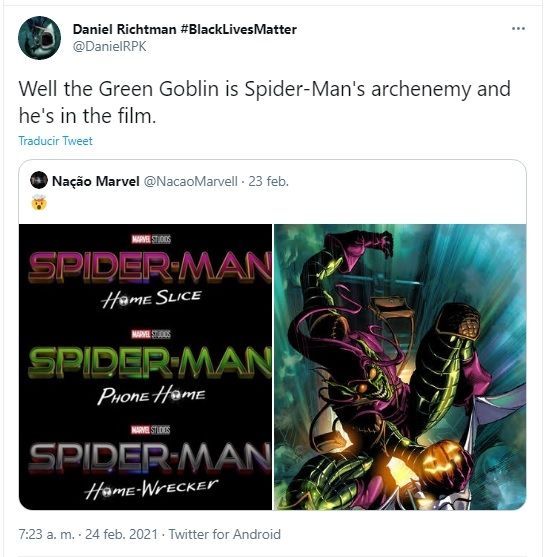The height and width of the screenshot is (557, 546).
Task: Click Daniel Richtman's shark profile avatar
Action: (x=39, y=38)
